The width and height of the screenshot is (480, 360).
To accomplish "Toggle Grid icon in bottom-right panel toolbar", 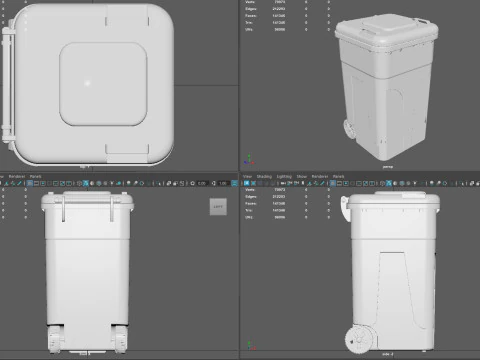I will pos(333,183).
